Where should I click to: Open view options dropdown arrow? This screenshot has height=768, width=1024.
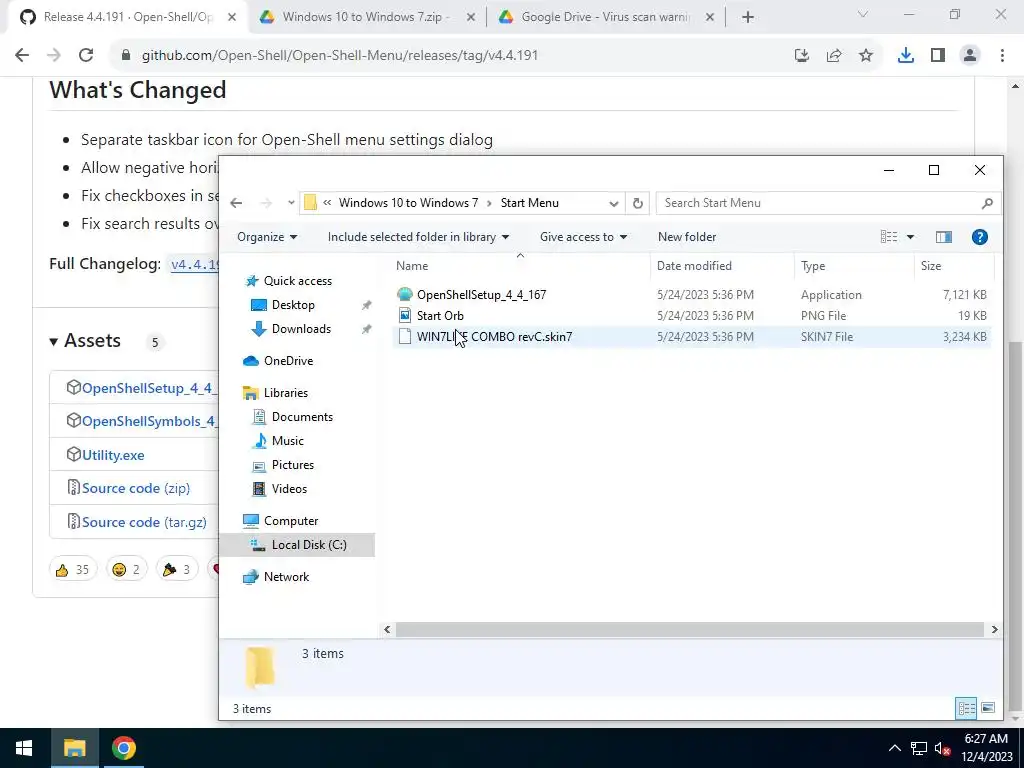pos(910,237)
